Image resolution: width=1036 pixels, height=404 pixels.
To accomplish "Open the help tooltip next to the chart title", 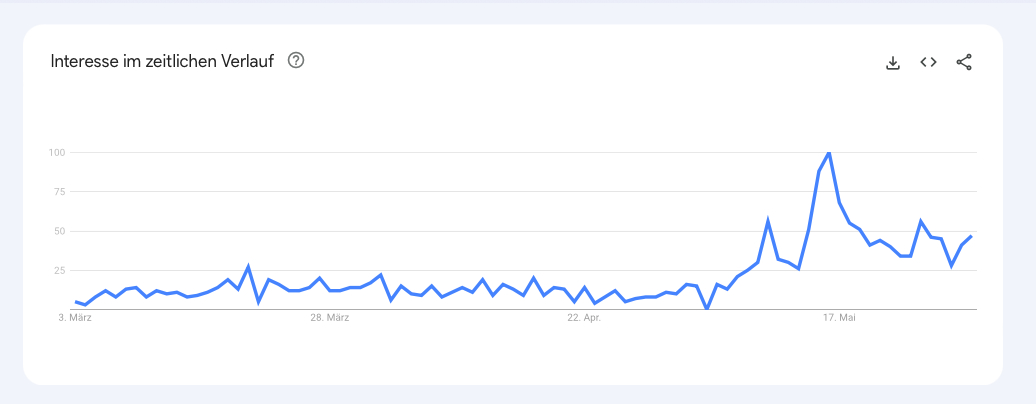I will click(296, 61).
